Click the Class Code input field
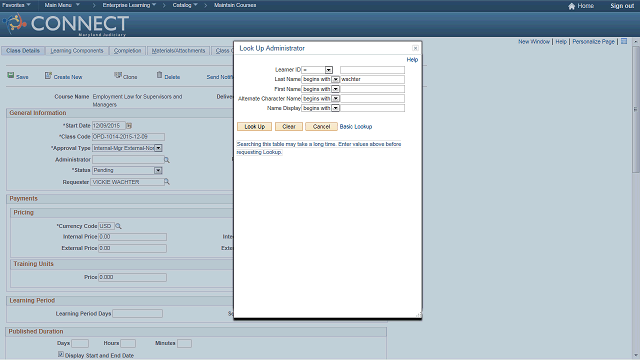This screenshot has height=360, width=640. tap(128, 137)
